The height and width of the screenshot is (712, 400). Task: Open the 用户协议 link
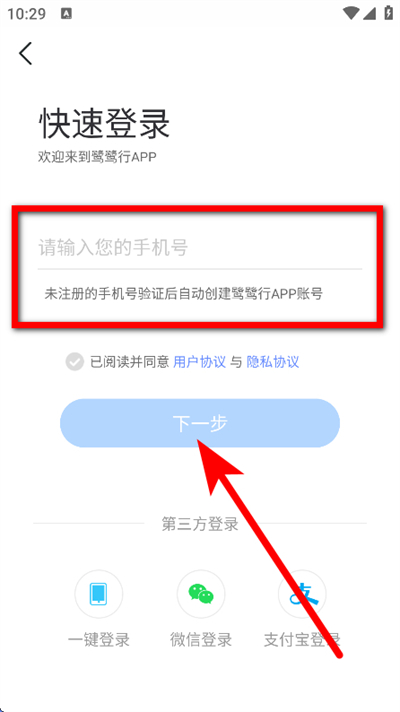tap(200, 362)
